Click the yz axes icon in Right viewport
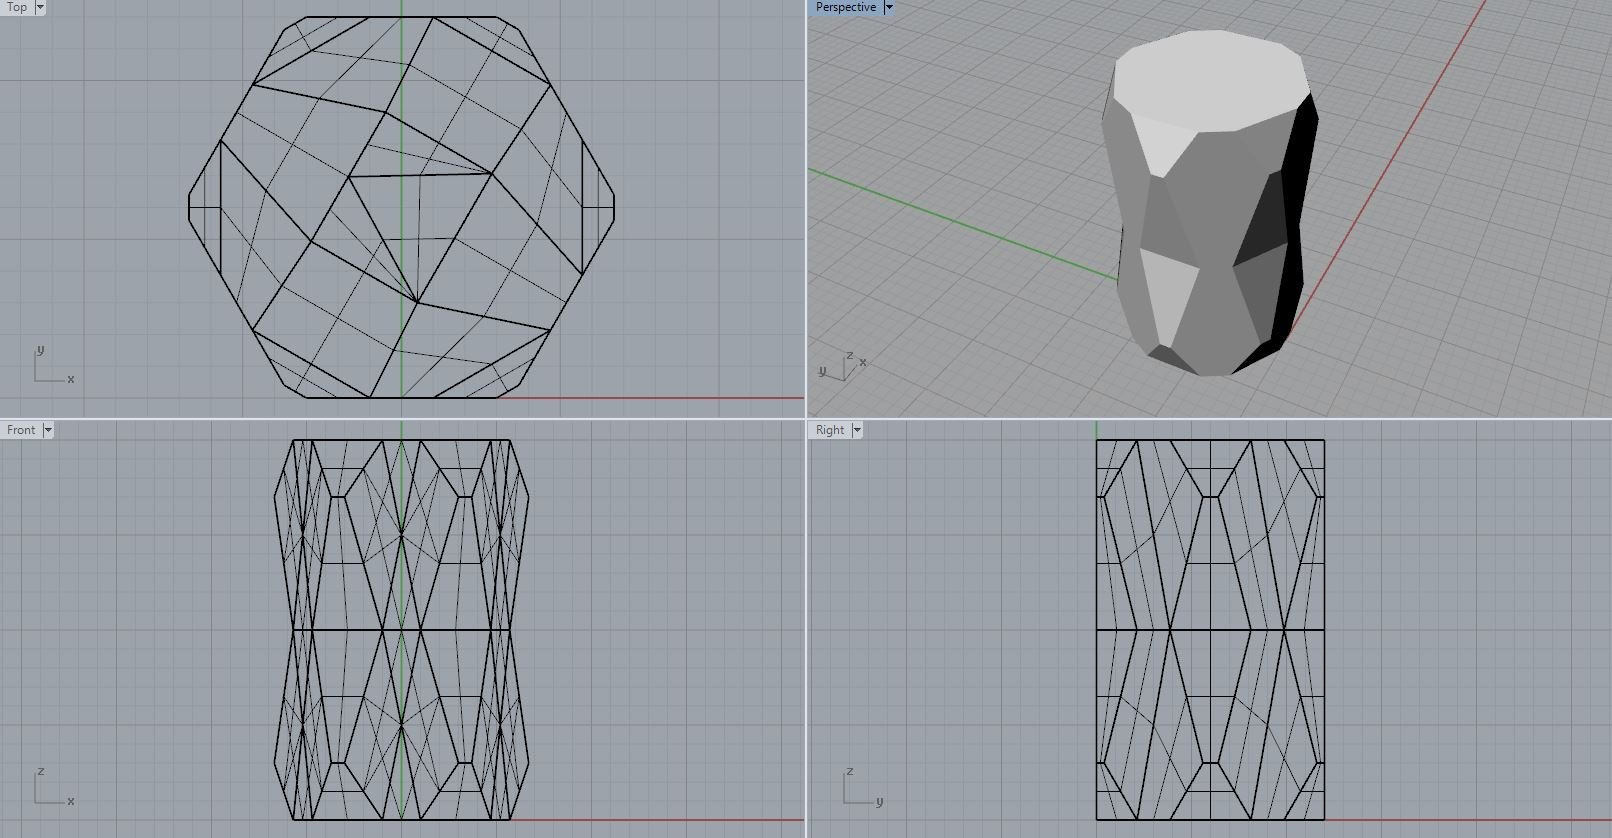The width and height of the screenshot is (1612, 838). click(x=862, y=788)
